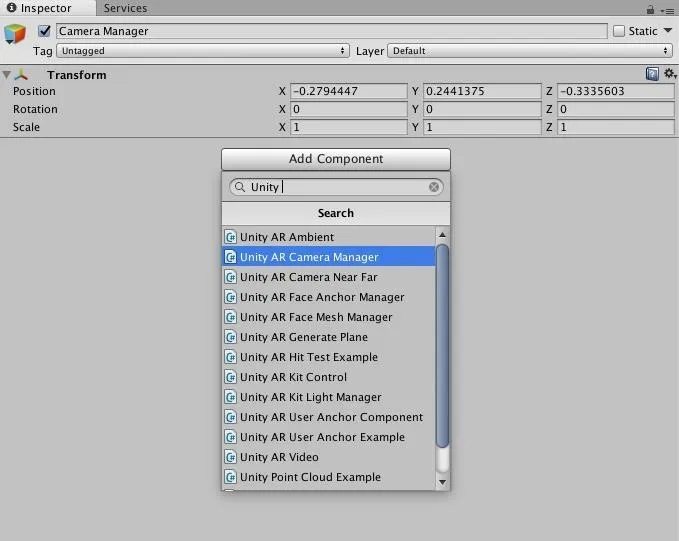Clear the component search text
679x541 pixels.
click(433, 187)
